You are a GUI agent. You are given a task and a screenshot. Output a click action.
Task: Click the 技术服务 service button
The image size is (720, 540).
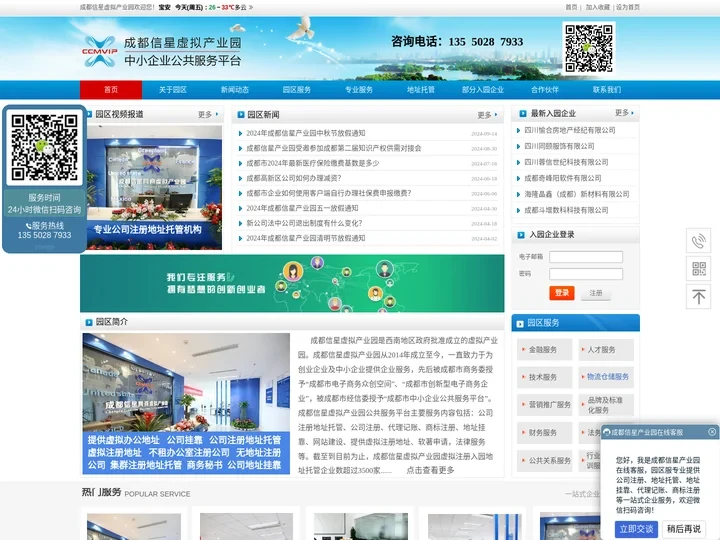(545, 377)
